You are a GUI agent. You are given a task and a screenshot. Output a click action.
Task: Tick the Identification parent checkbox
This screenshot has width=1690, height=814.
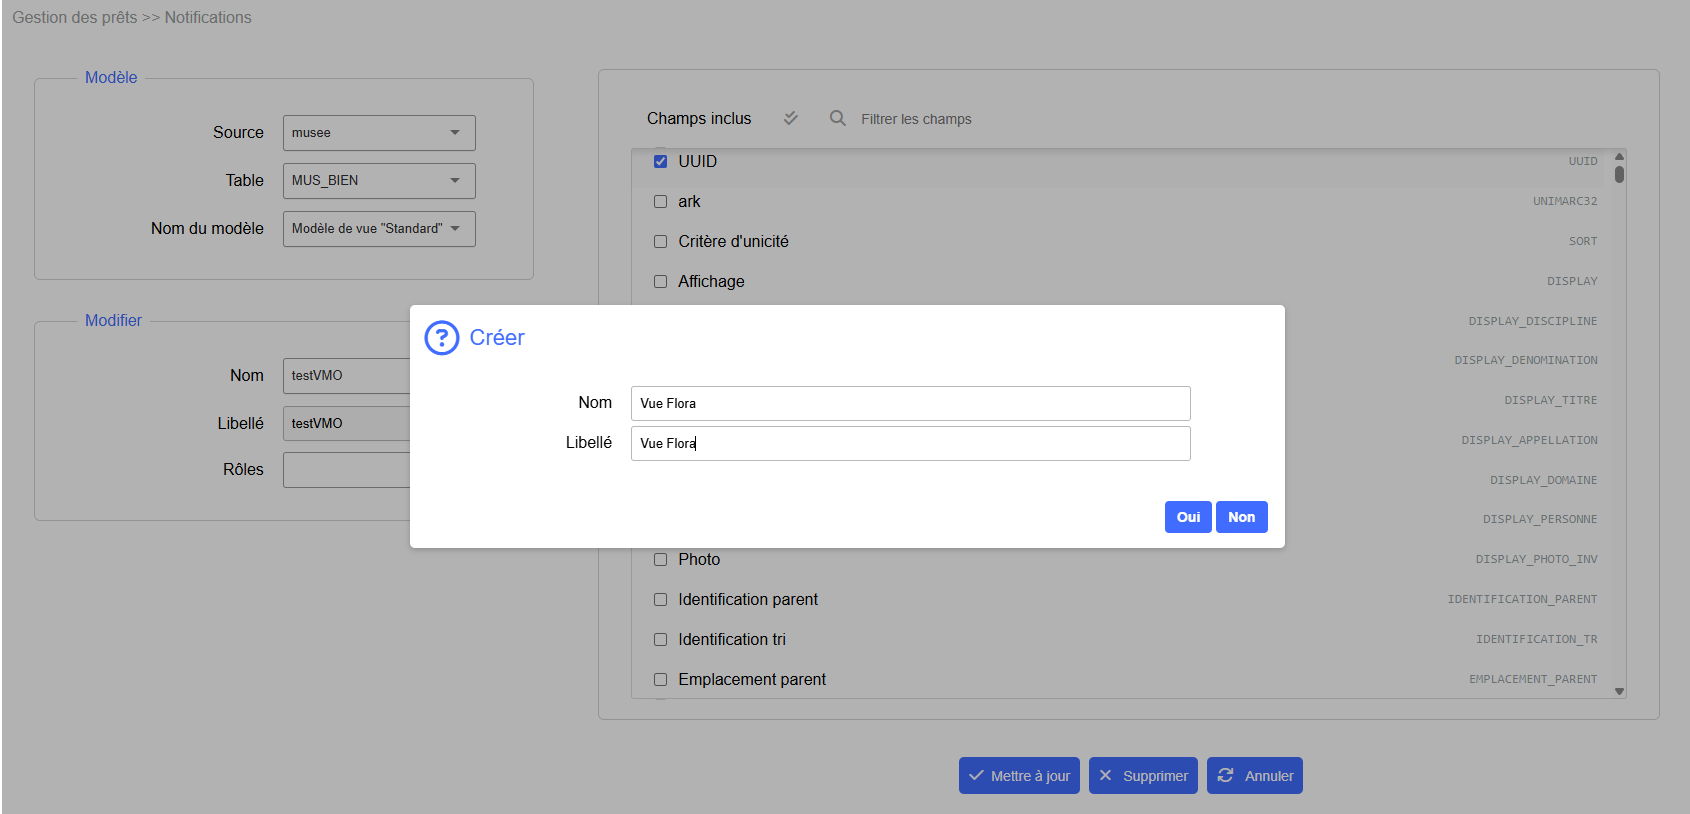(660, 599)
